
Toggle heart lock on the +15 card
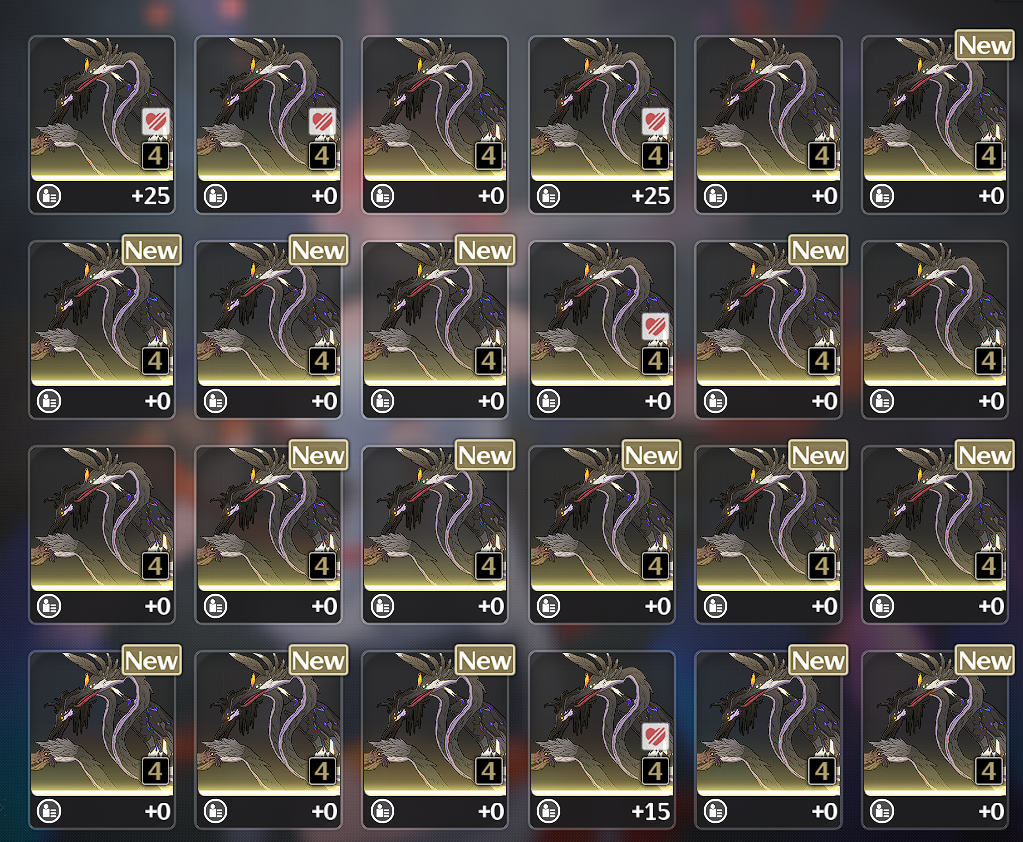pos(655,737)
